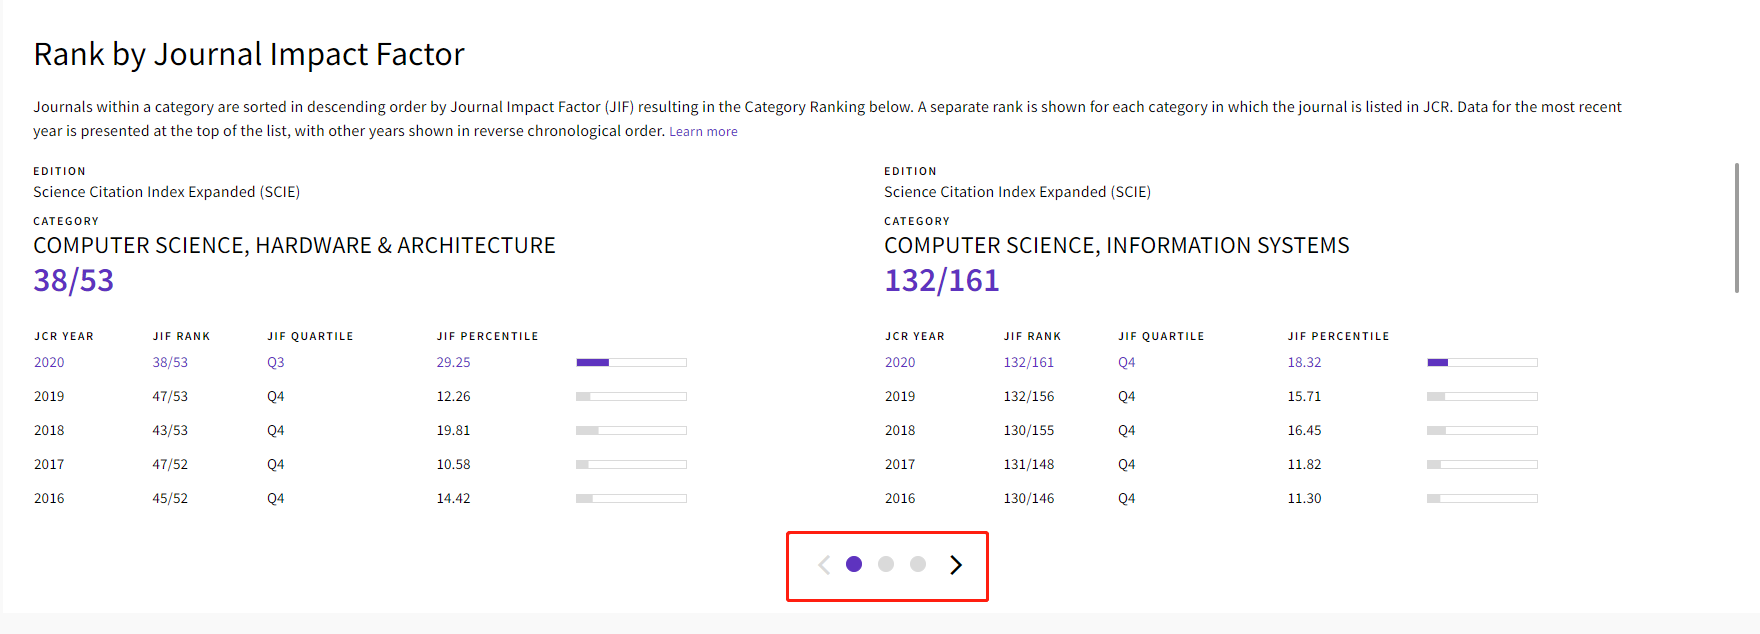Click the purple 18.32 percentile progress bar
This screenshot has height=634, width=1760.
point(1482,363)
